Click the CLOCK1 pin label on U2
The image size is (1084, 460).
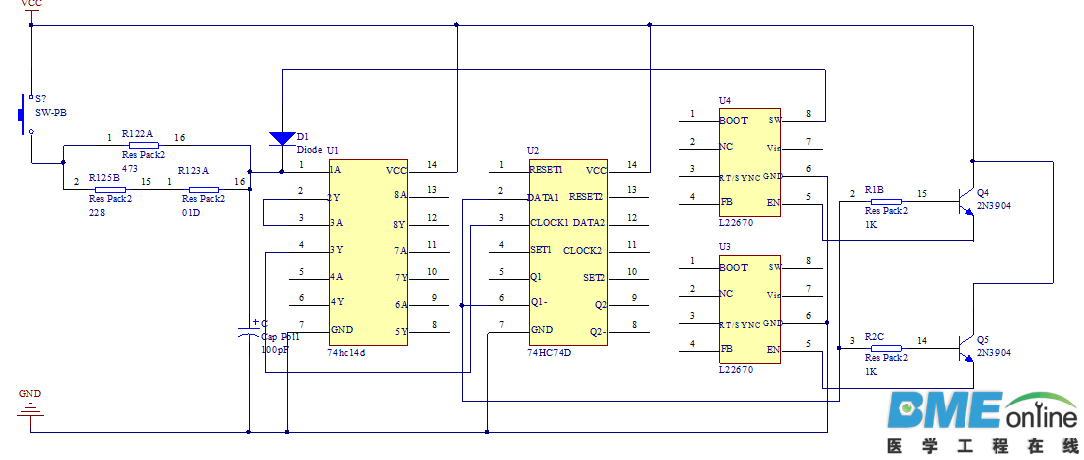(549, 223)
